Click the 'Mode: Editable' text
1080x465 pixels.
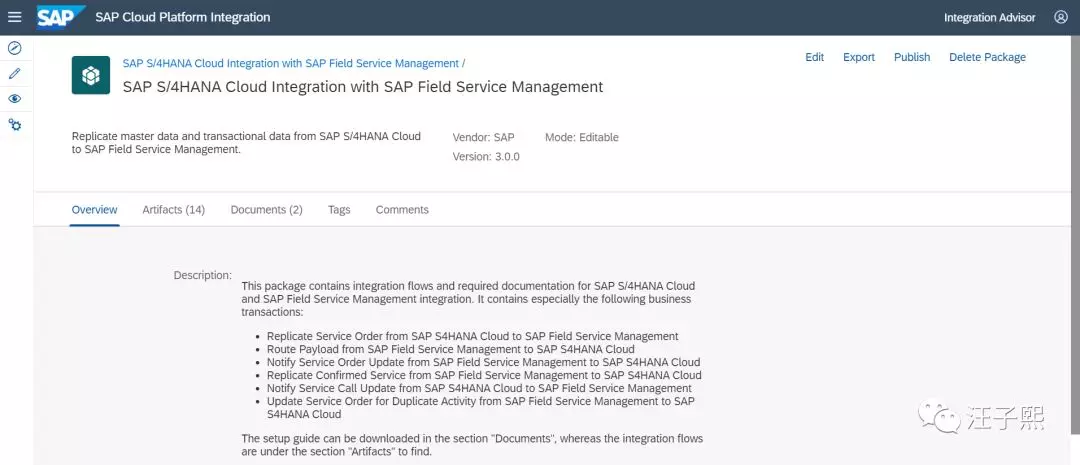pos(582,137)
